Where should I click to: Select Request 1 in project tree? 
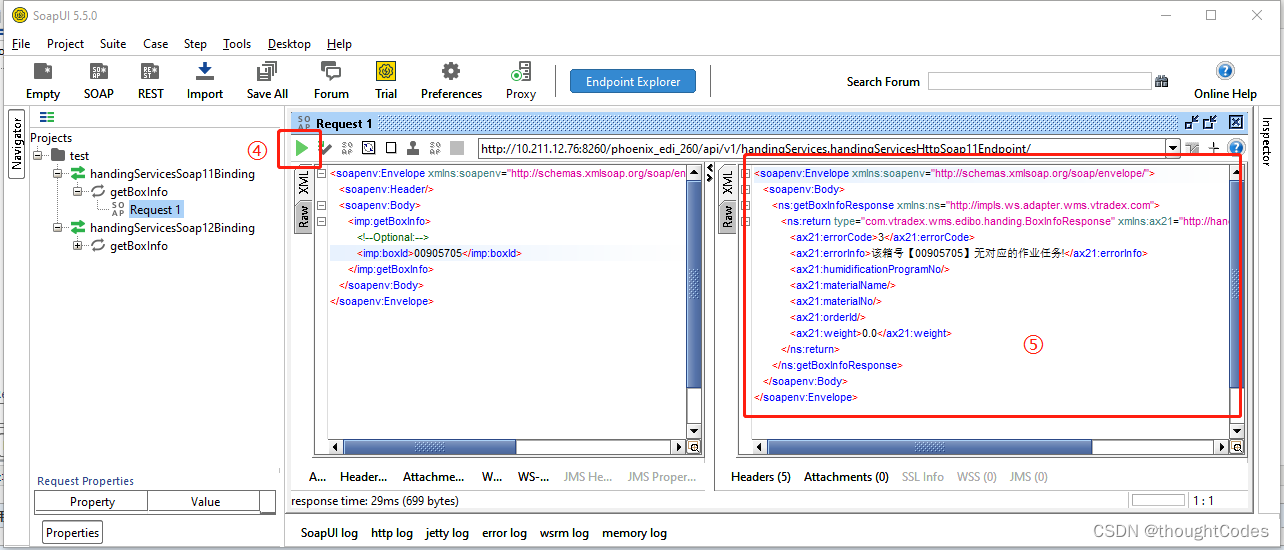pyautogui.click(x=155, y=210)
